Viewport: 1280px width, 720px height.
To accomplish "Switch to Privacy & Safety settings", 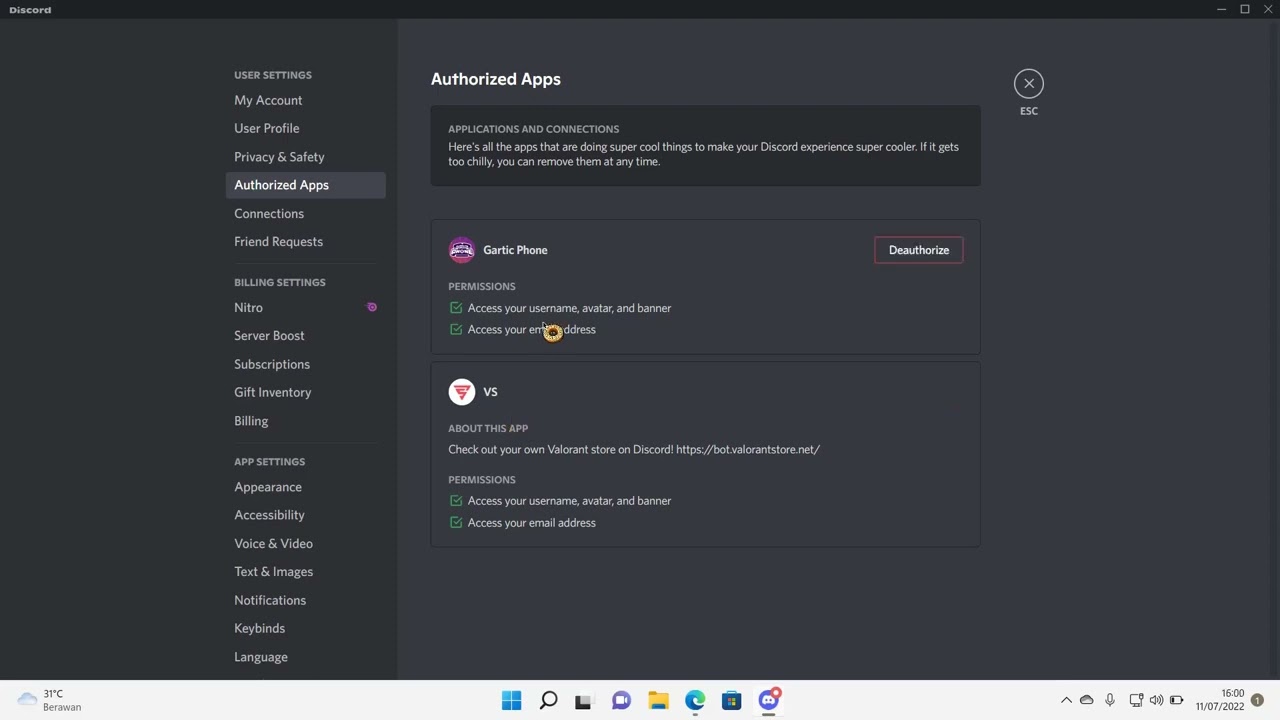I will coord(279,157).
